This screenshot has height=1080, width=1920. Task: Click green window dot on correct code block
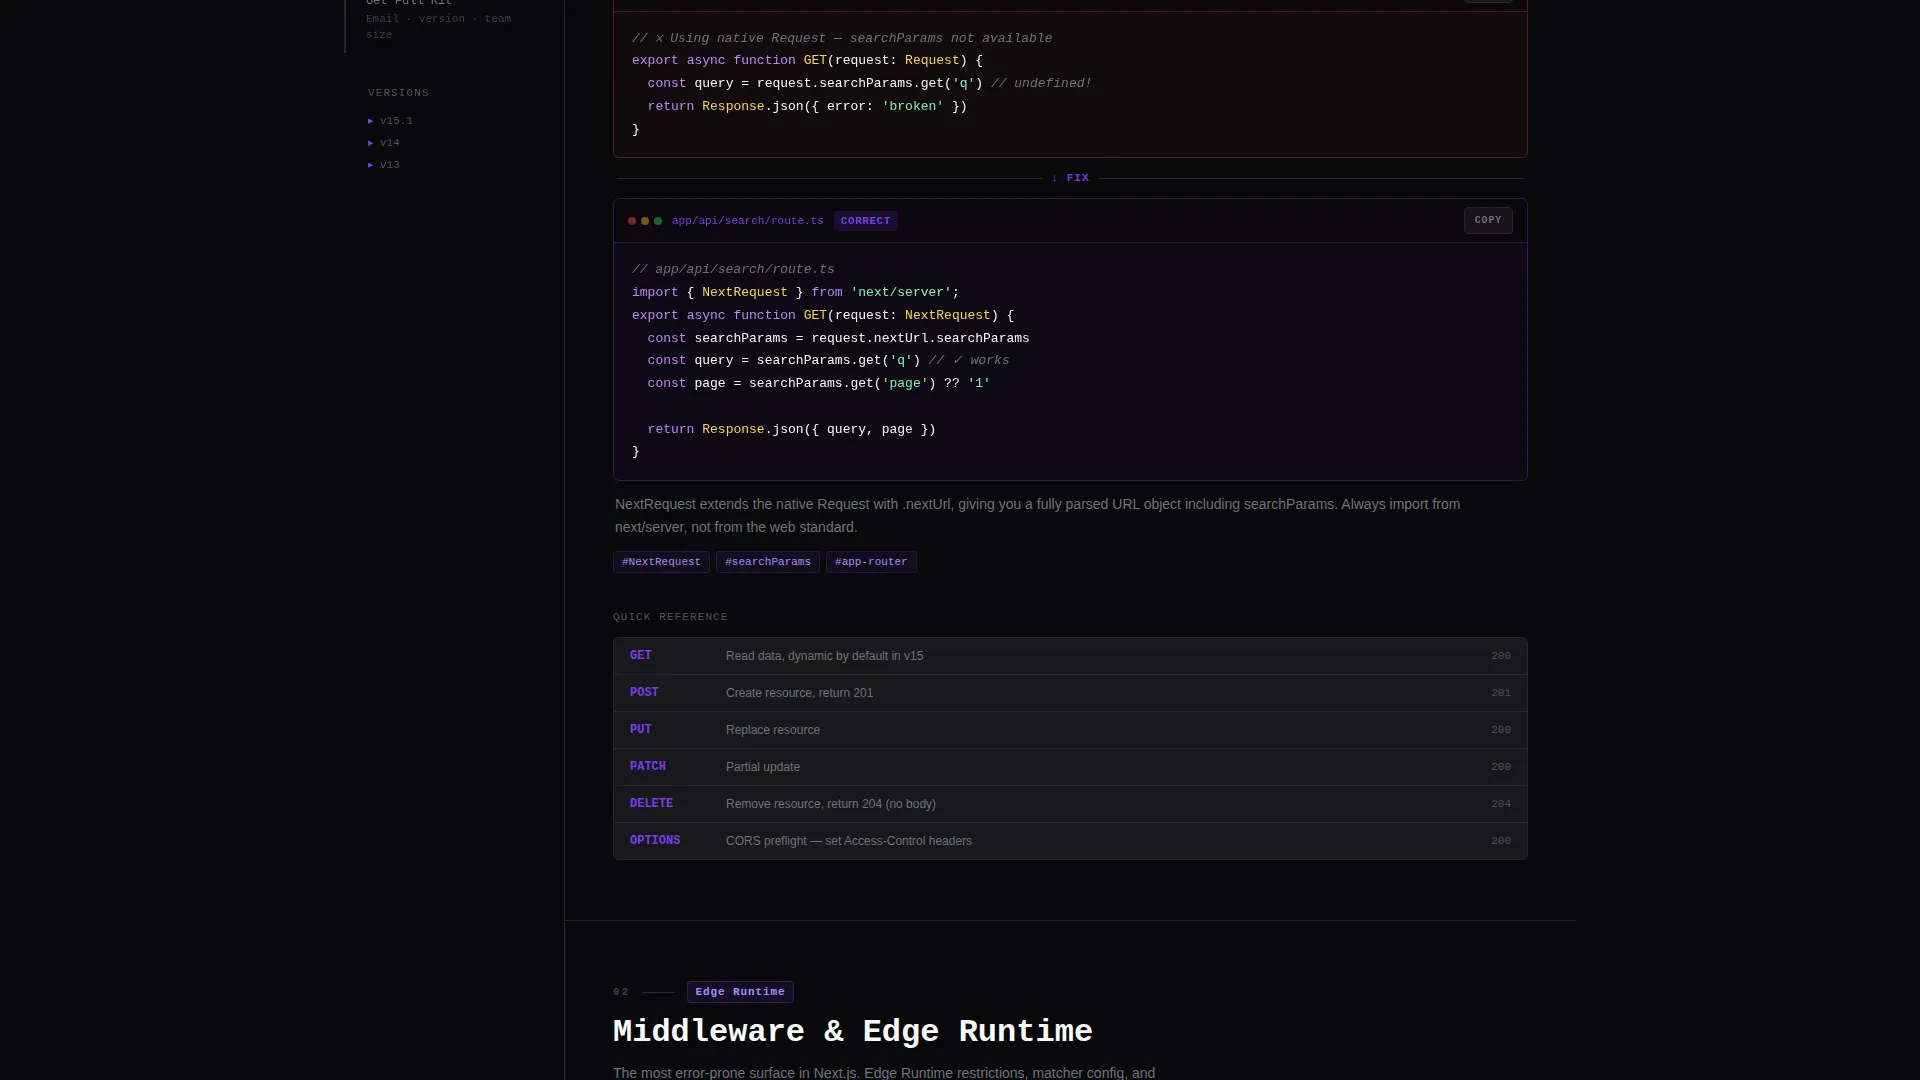click(658, 221)
